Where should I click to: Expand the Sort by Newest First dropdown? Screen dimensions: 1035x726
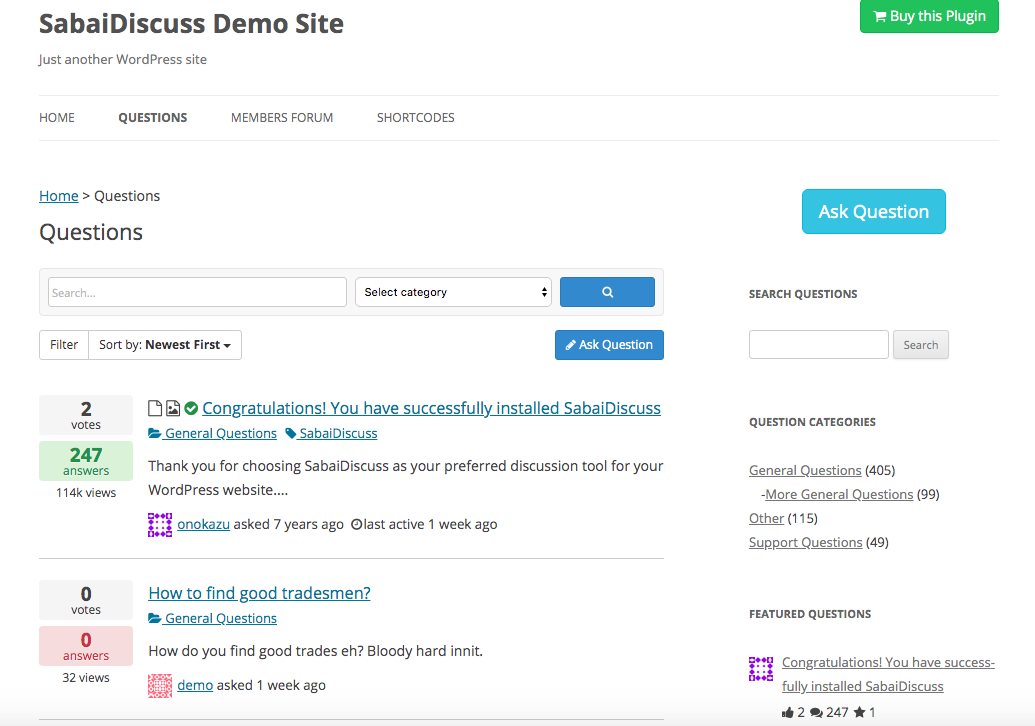click(x=165, y=345)
